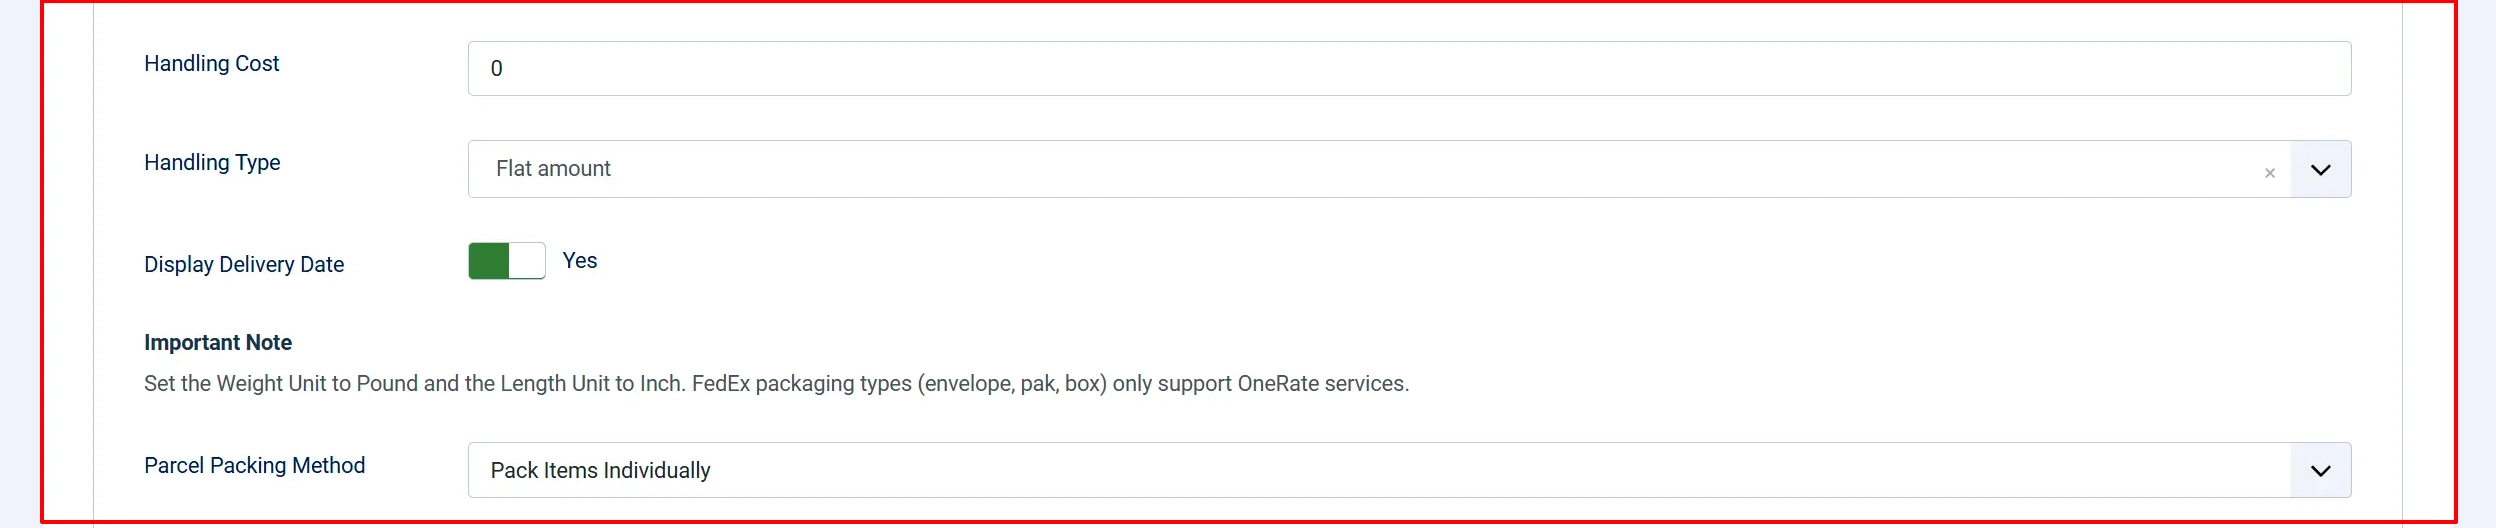This screenshot has height=528, width=2496.
Task: Click the 0 value in Handling Cost
Action: 496,68
